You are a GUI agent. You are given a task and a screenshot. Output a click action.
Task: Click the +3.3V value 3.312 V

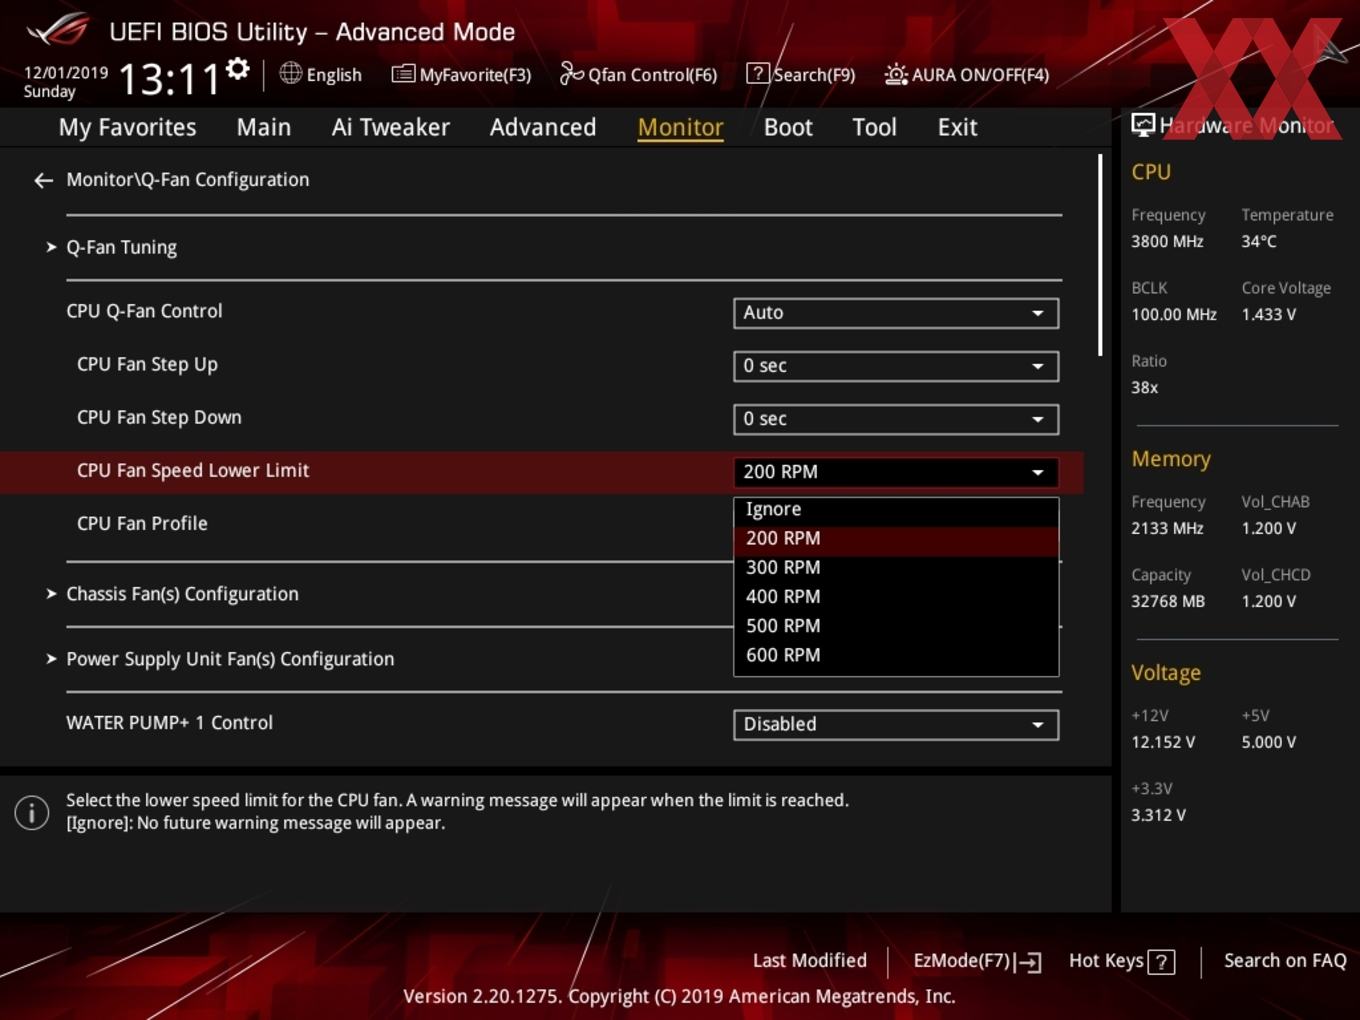click(x=1158, y=815)
